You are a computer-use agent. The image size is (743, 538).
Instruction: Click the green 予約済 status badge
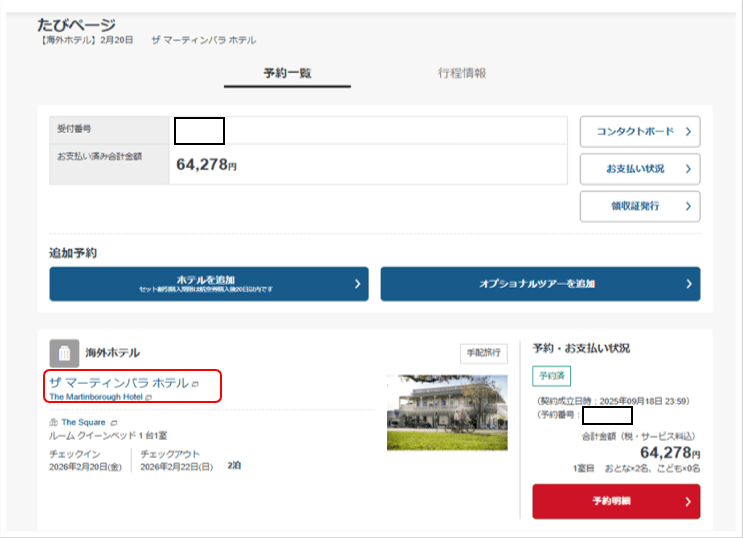point(551,377)
